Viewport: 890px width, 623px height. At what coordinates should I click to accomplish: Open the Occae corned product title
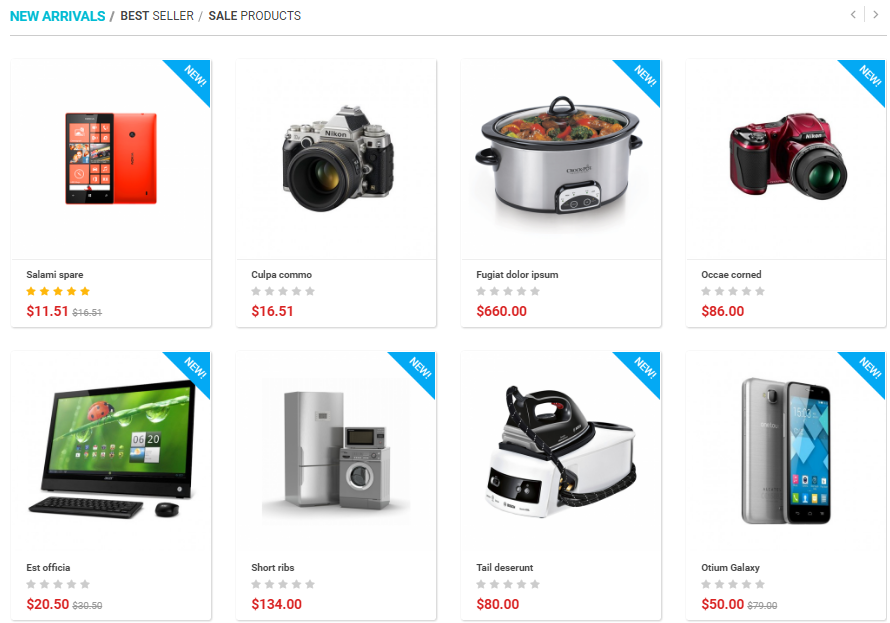tap(731, 275)
